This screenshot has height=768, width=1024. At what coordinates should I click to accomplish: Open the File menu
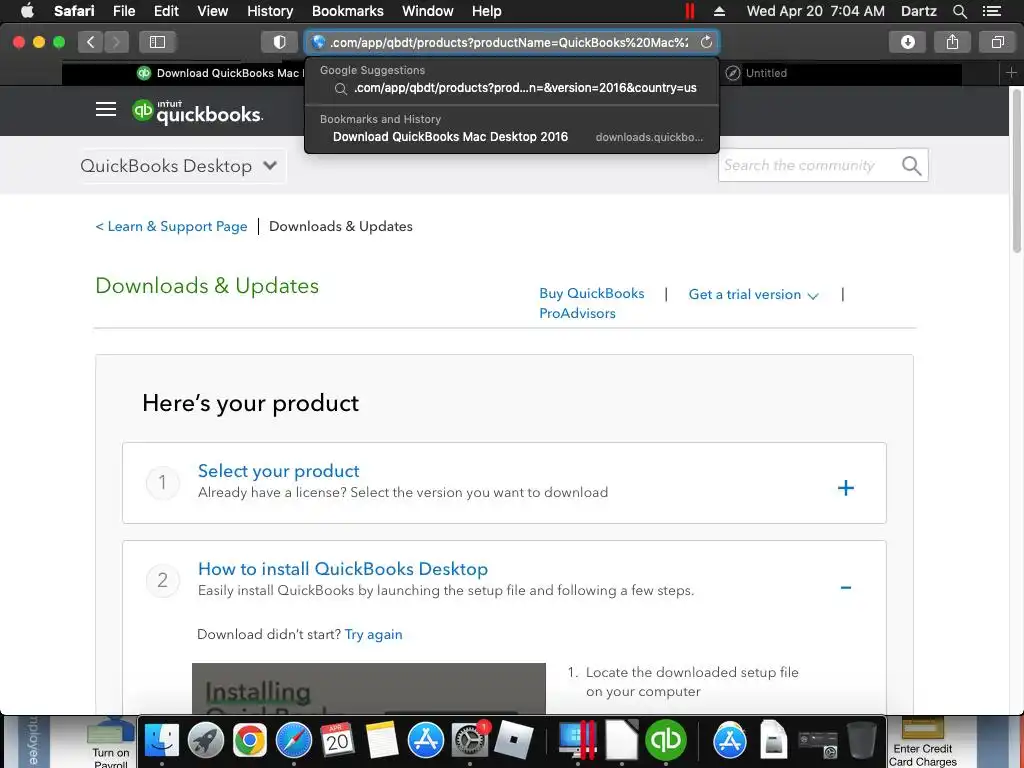click(x=123, y=11)
